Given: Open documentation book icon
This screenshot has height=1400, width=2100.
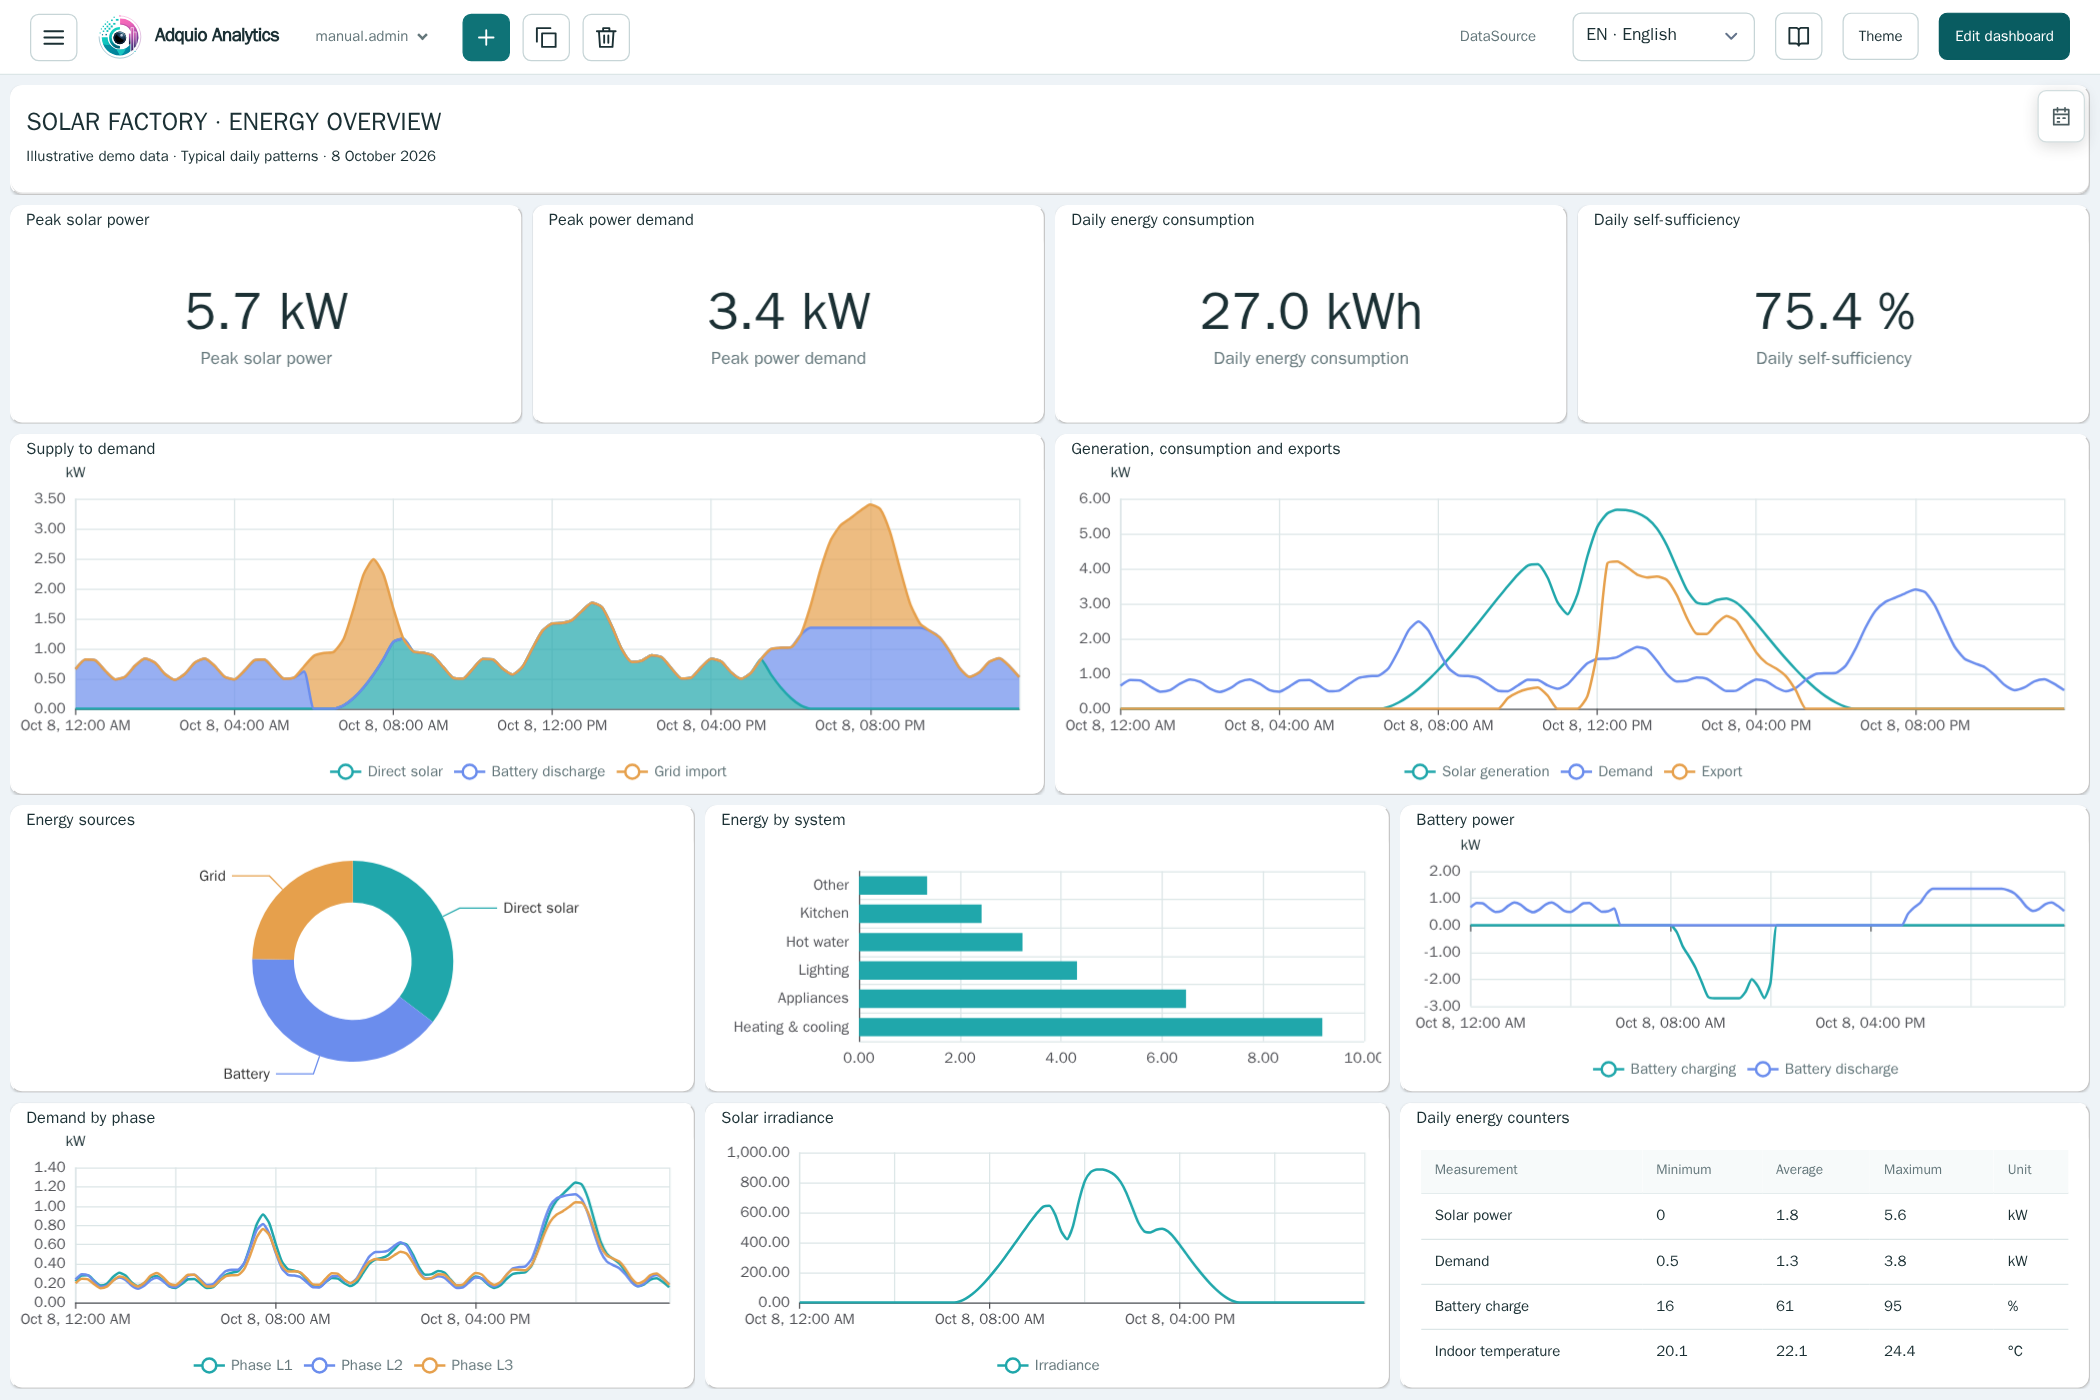Looking at the screenshot, I should (1798, 36).
